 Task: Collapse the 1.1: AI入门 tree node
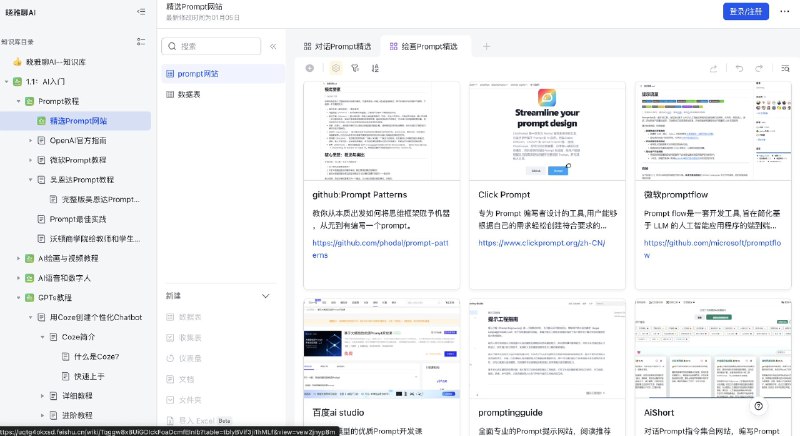(x=7, y=82)
